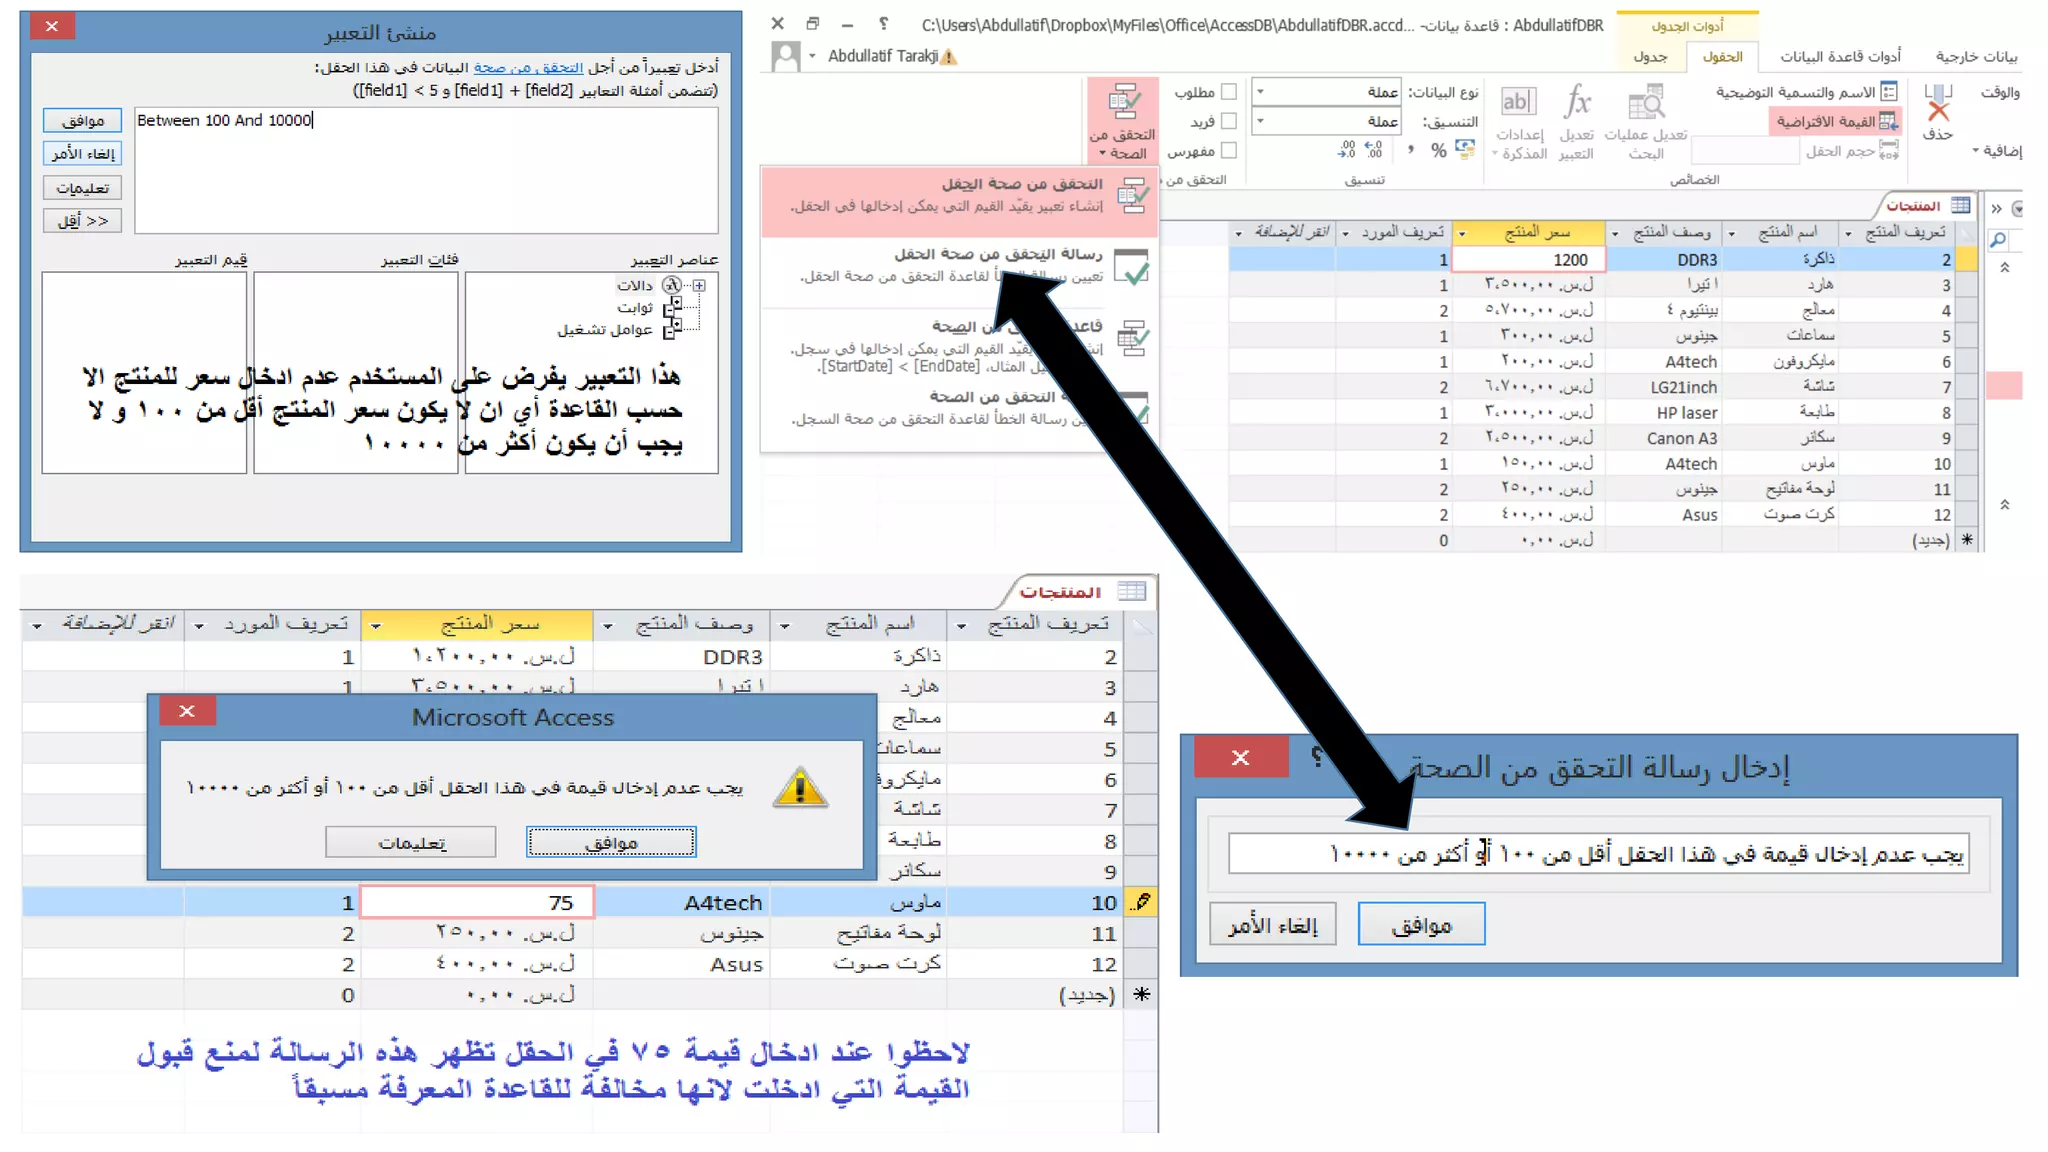The width and height of the screenshot is (2048, 1152).
Task: Click the Default Value (القيمة الافتراضية) button
Action: pyautogui.click(x=1835, y=122)
